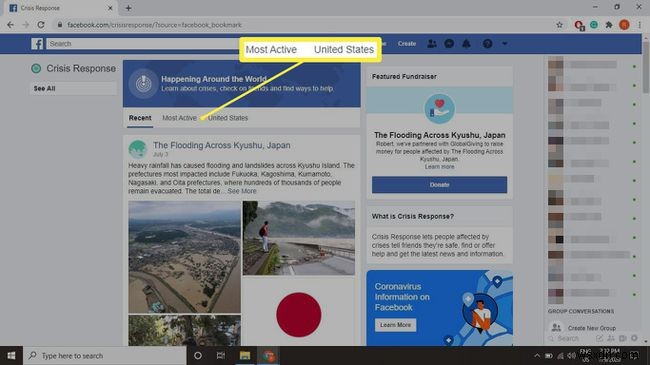Click the globe avatar on flooding post

pyautogui.click(x=138, y=149)
